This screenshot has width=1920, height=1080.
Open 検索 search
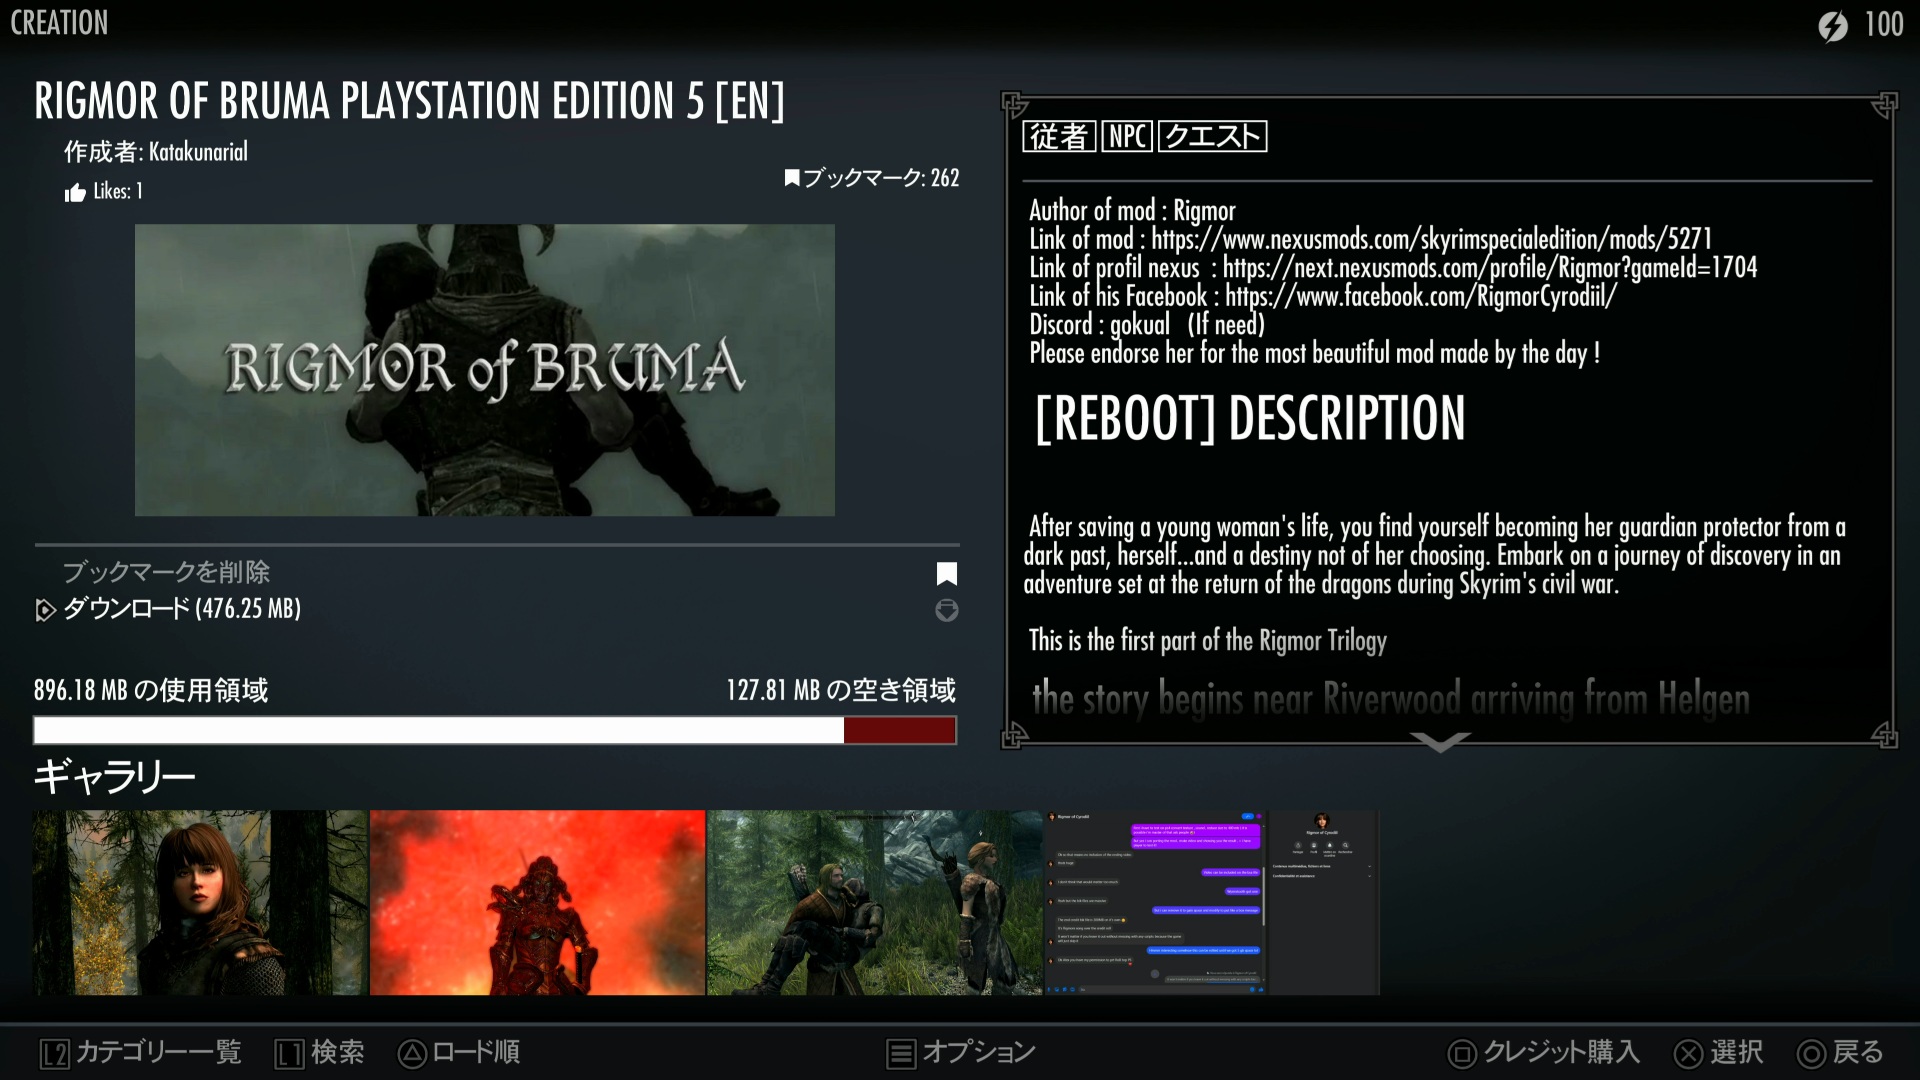[337, 1052]
